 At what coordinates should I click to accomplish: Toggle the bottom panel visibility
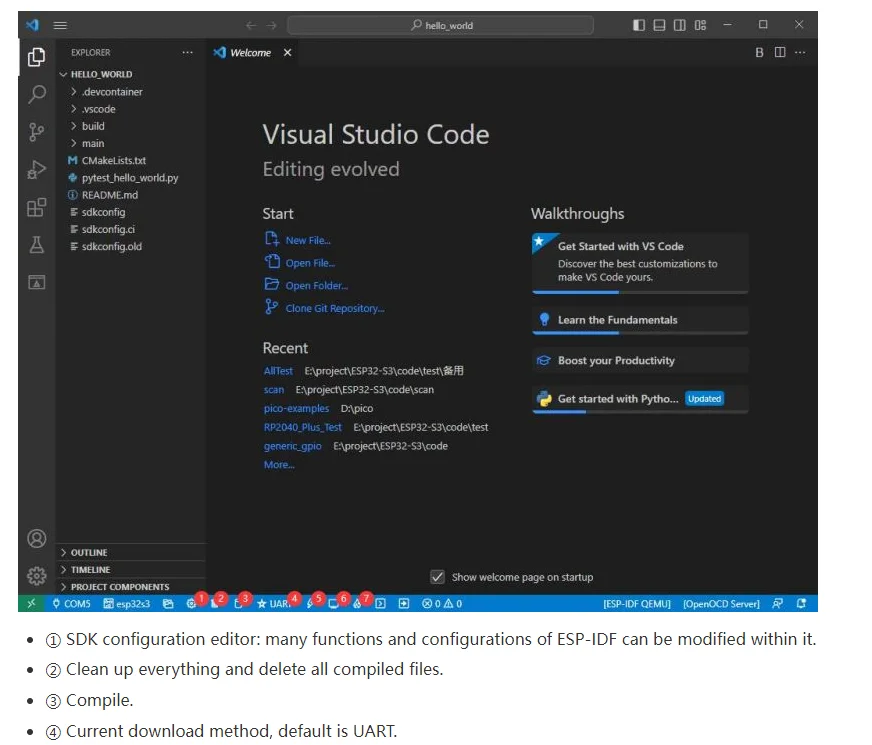tap(659, 25)
